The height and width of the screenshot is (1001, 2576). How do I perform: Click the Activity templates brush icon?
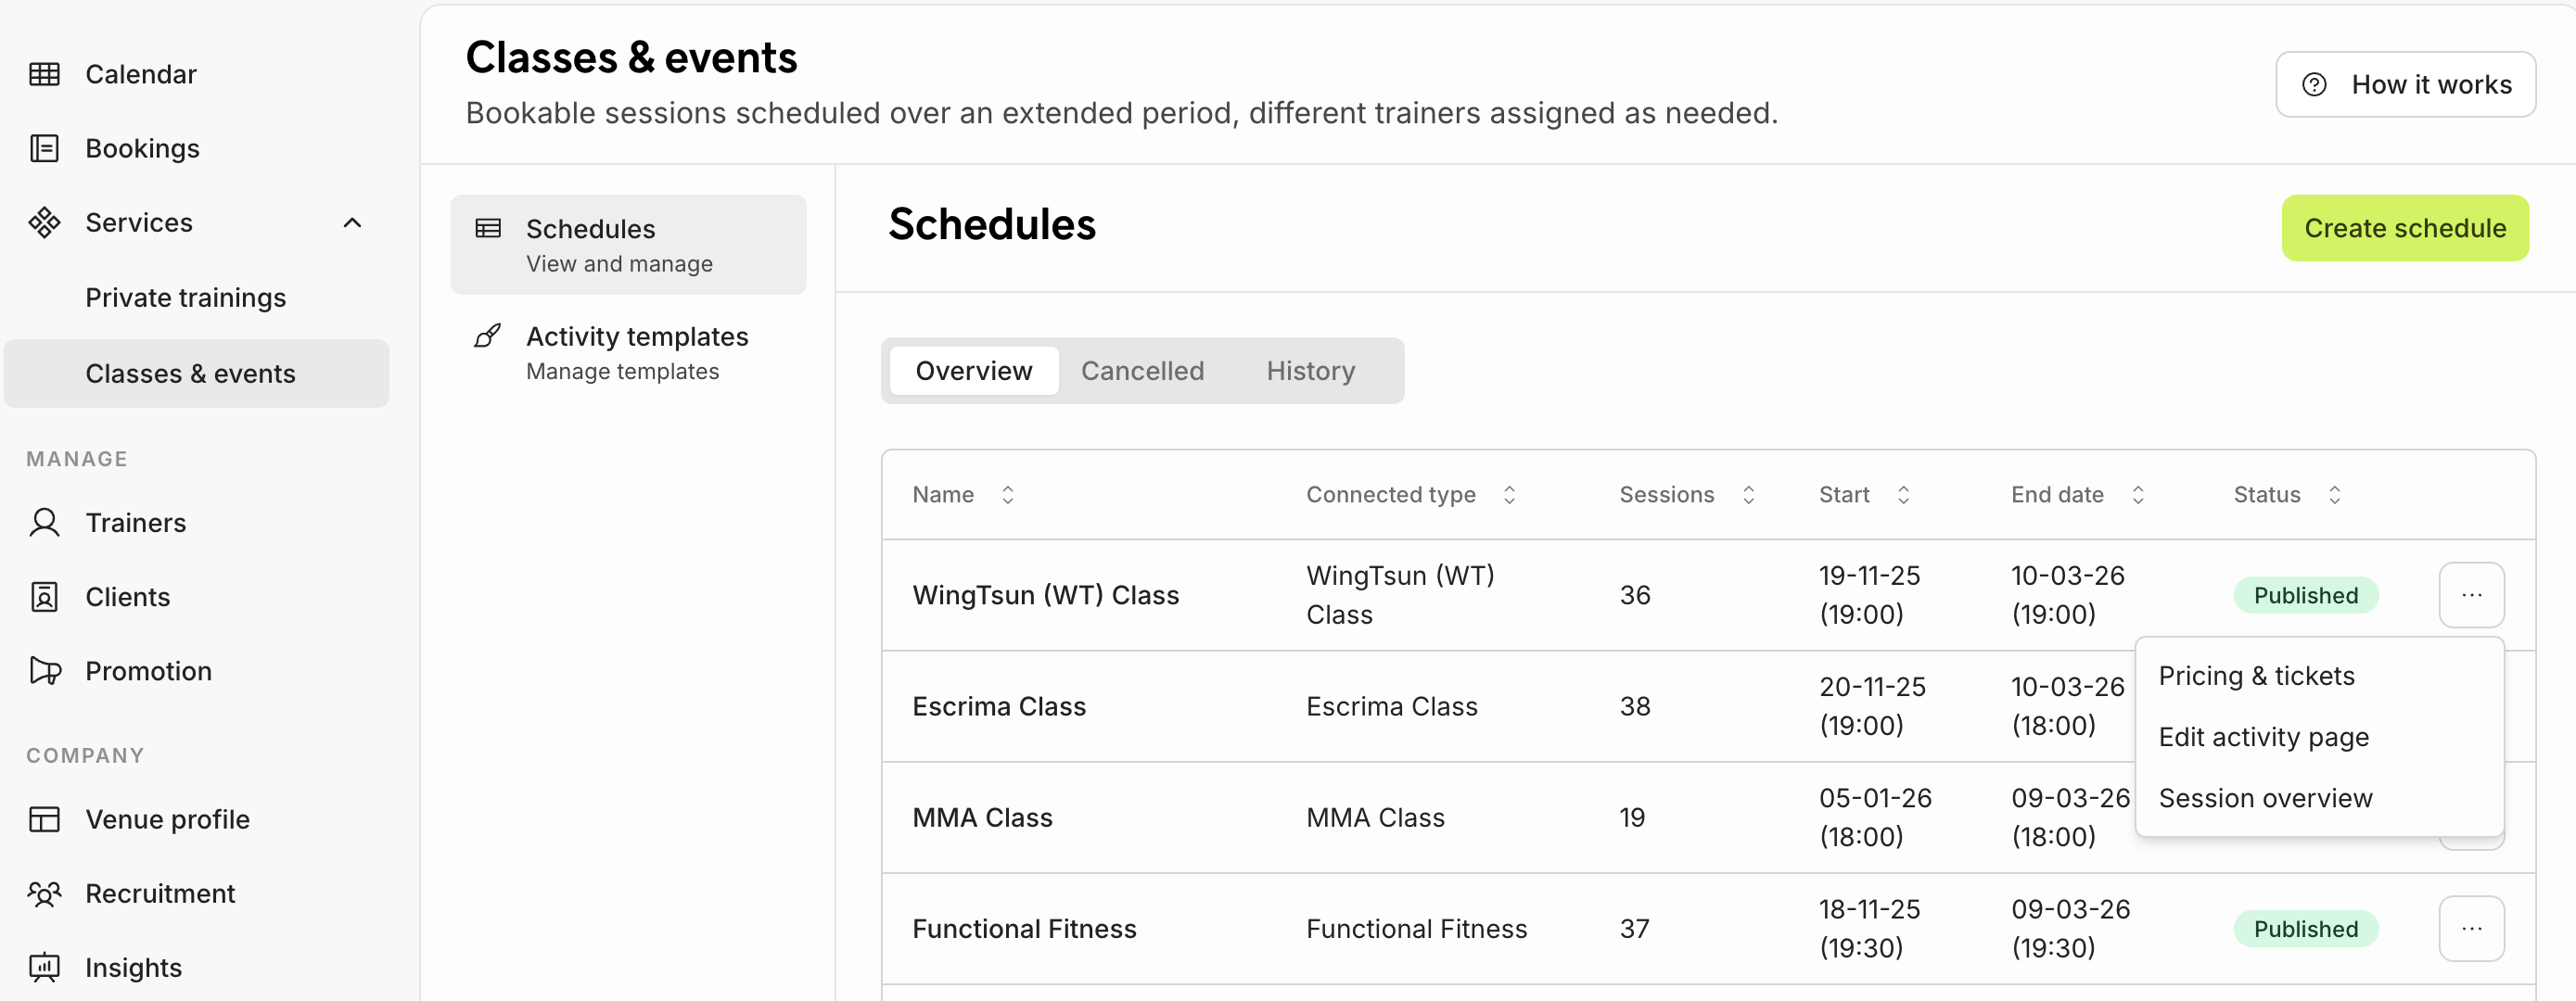(x=488, y=336)
